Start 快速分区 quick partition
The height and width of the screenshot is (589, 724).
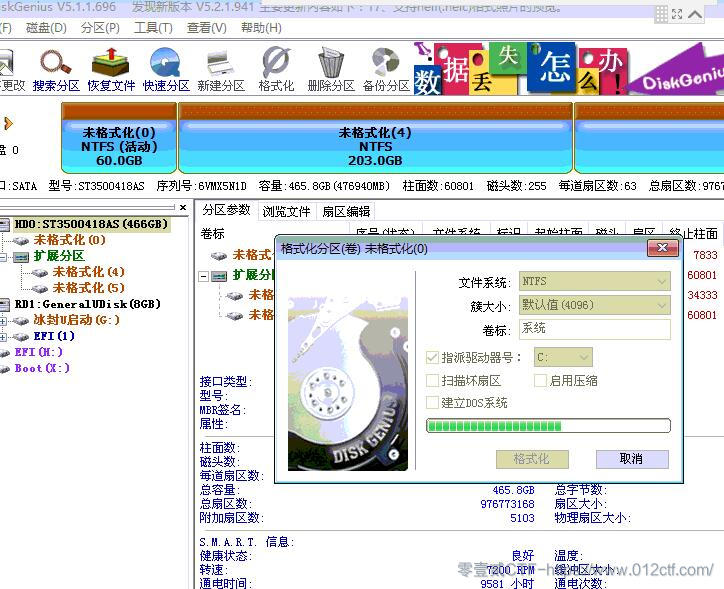166,70
